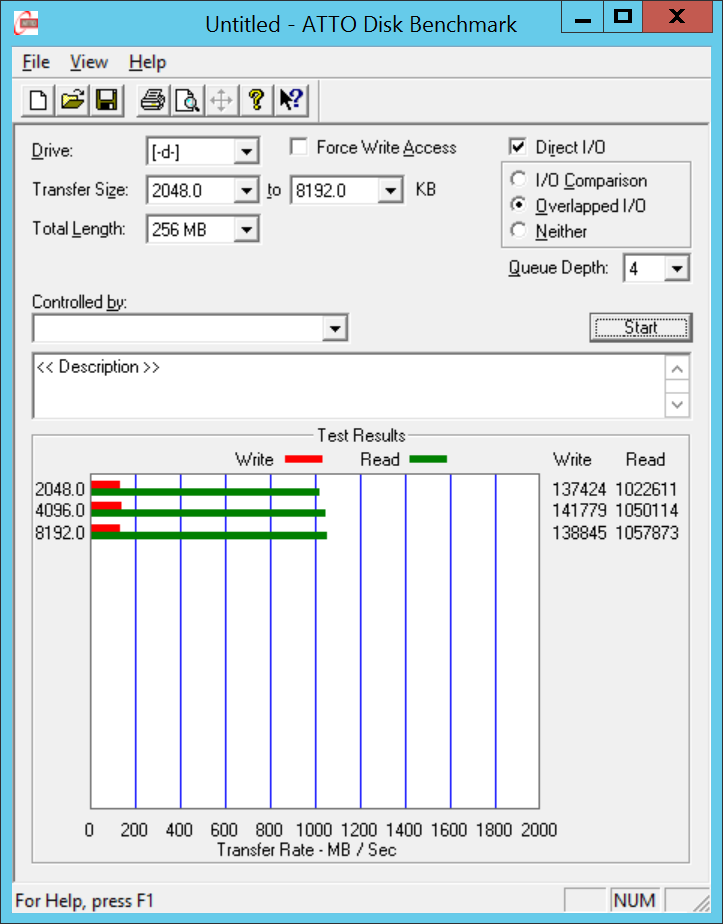Start the benchmark with Start button
This screenshot has width=723, height=924.
click(x=641, y=328)
